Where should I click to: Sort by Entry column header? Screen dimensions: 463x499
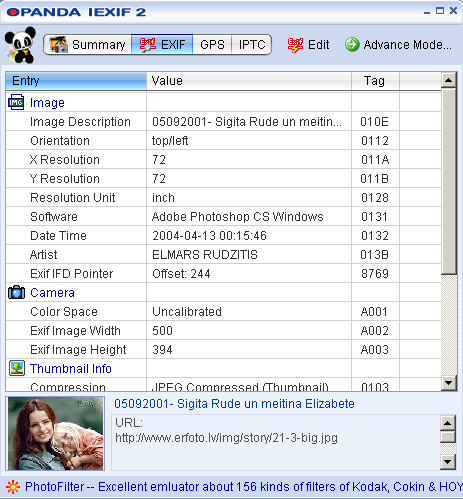coord(76,81)
